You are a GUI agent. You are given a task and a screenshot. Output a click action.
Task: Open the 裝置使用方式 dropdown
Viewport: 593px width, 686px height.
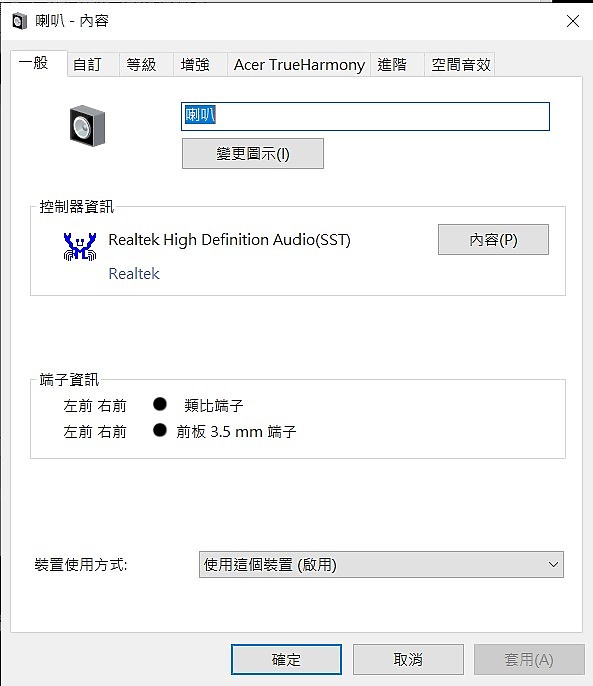tap(381, 564)
